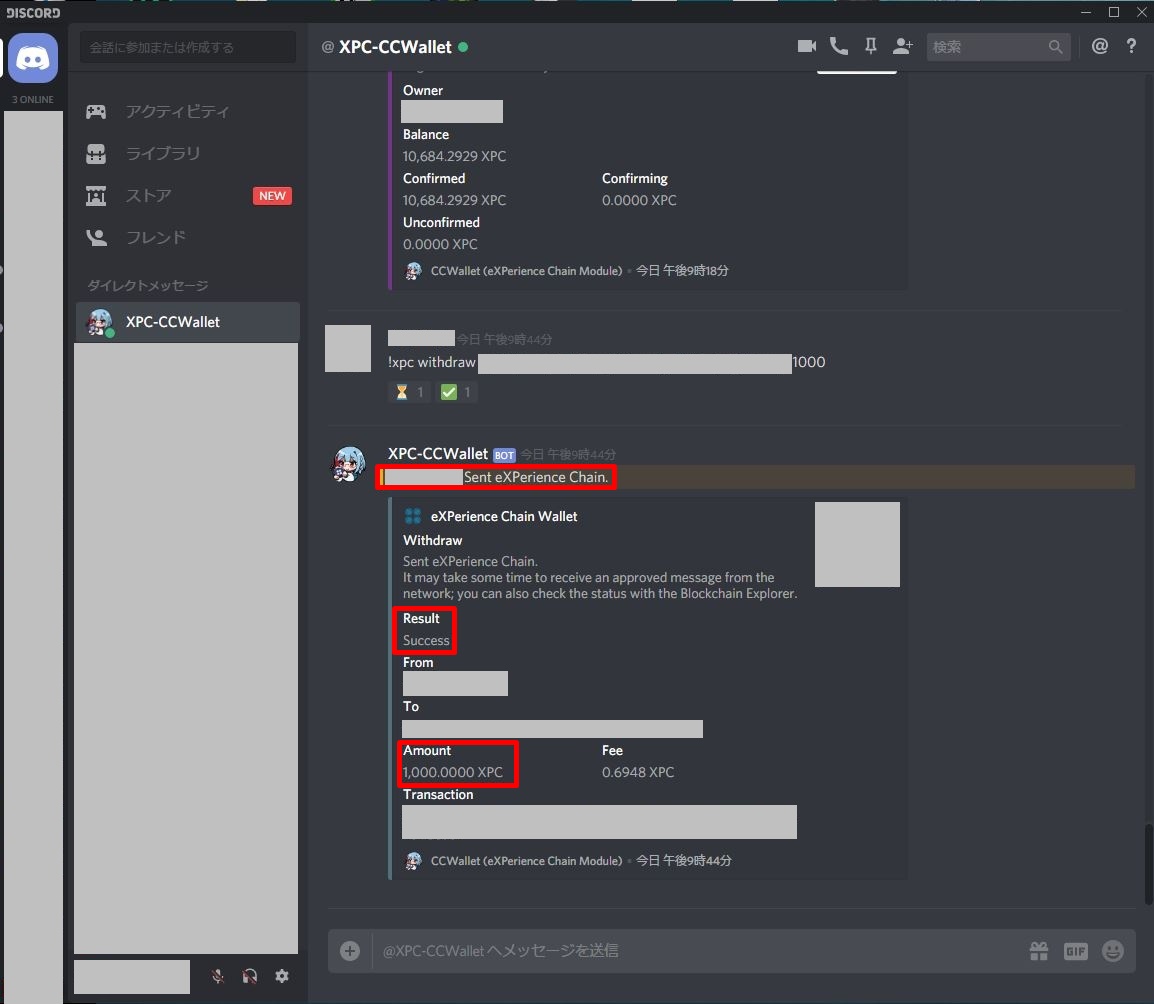The image size is (1154, 1004).
Task: Click the embed thumbnail in the Withdraw card
Action: (x=857, y=544)
